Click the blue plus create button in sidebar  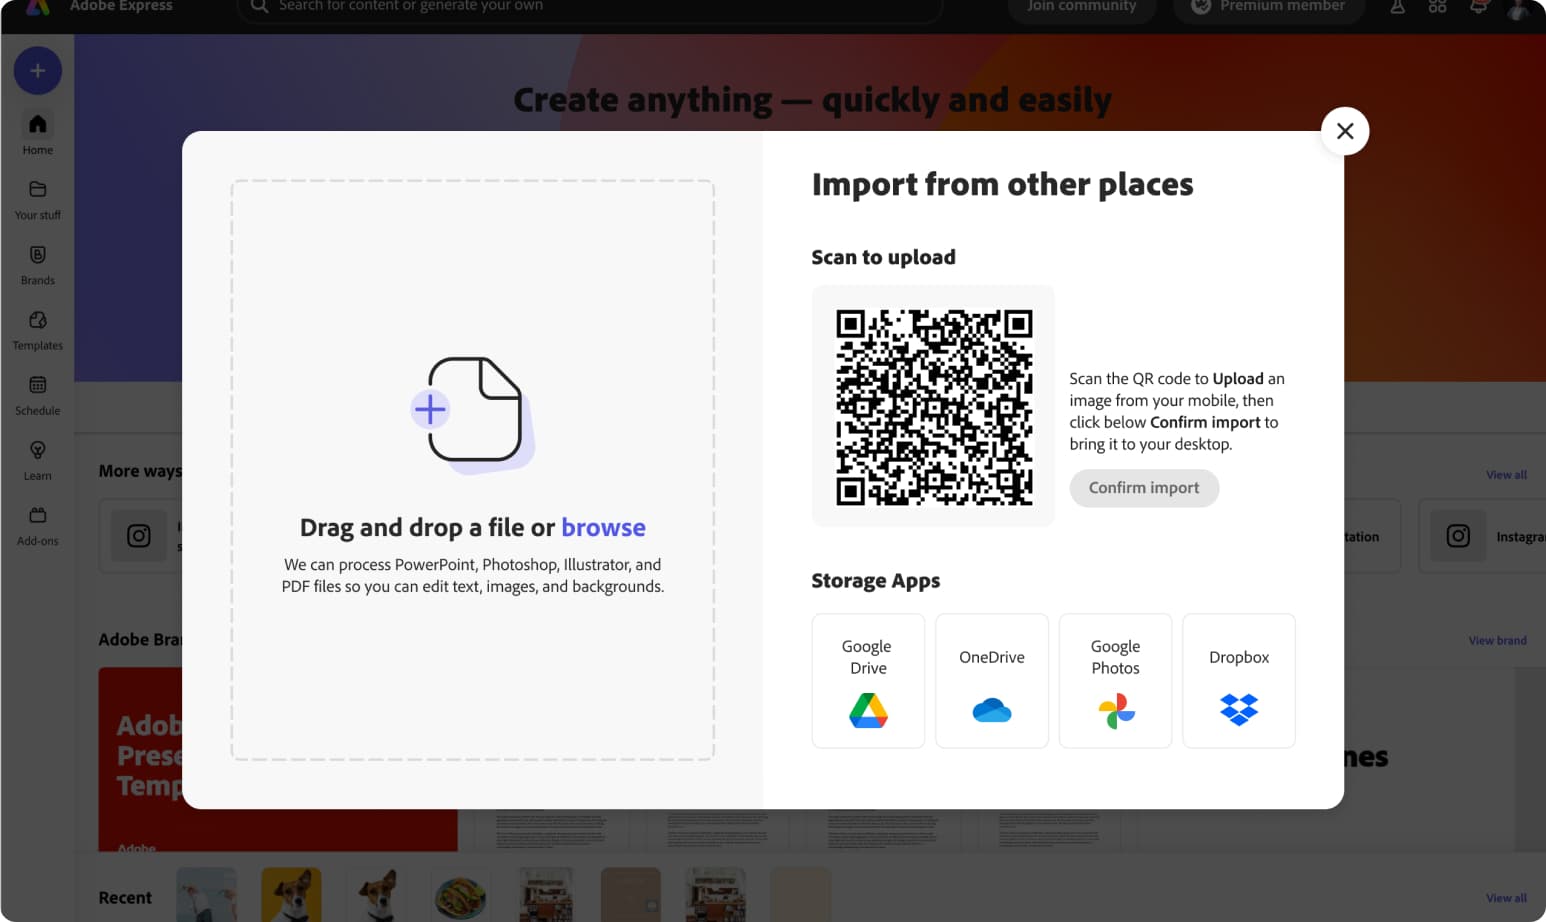(x=38, y=71)
